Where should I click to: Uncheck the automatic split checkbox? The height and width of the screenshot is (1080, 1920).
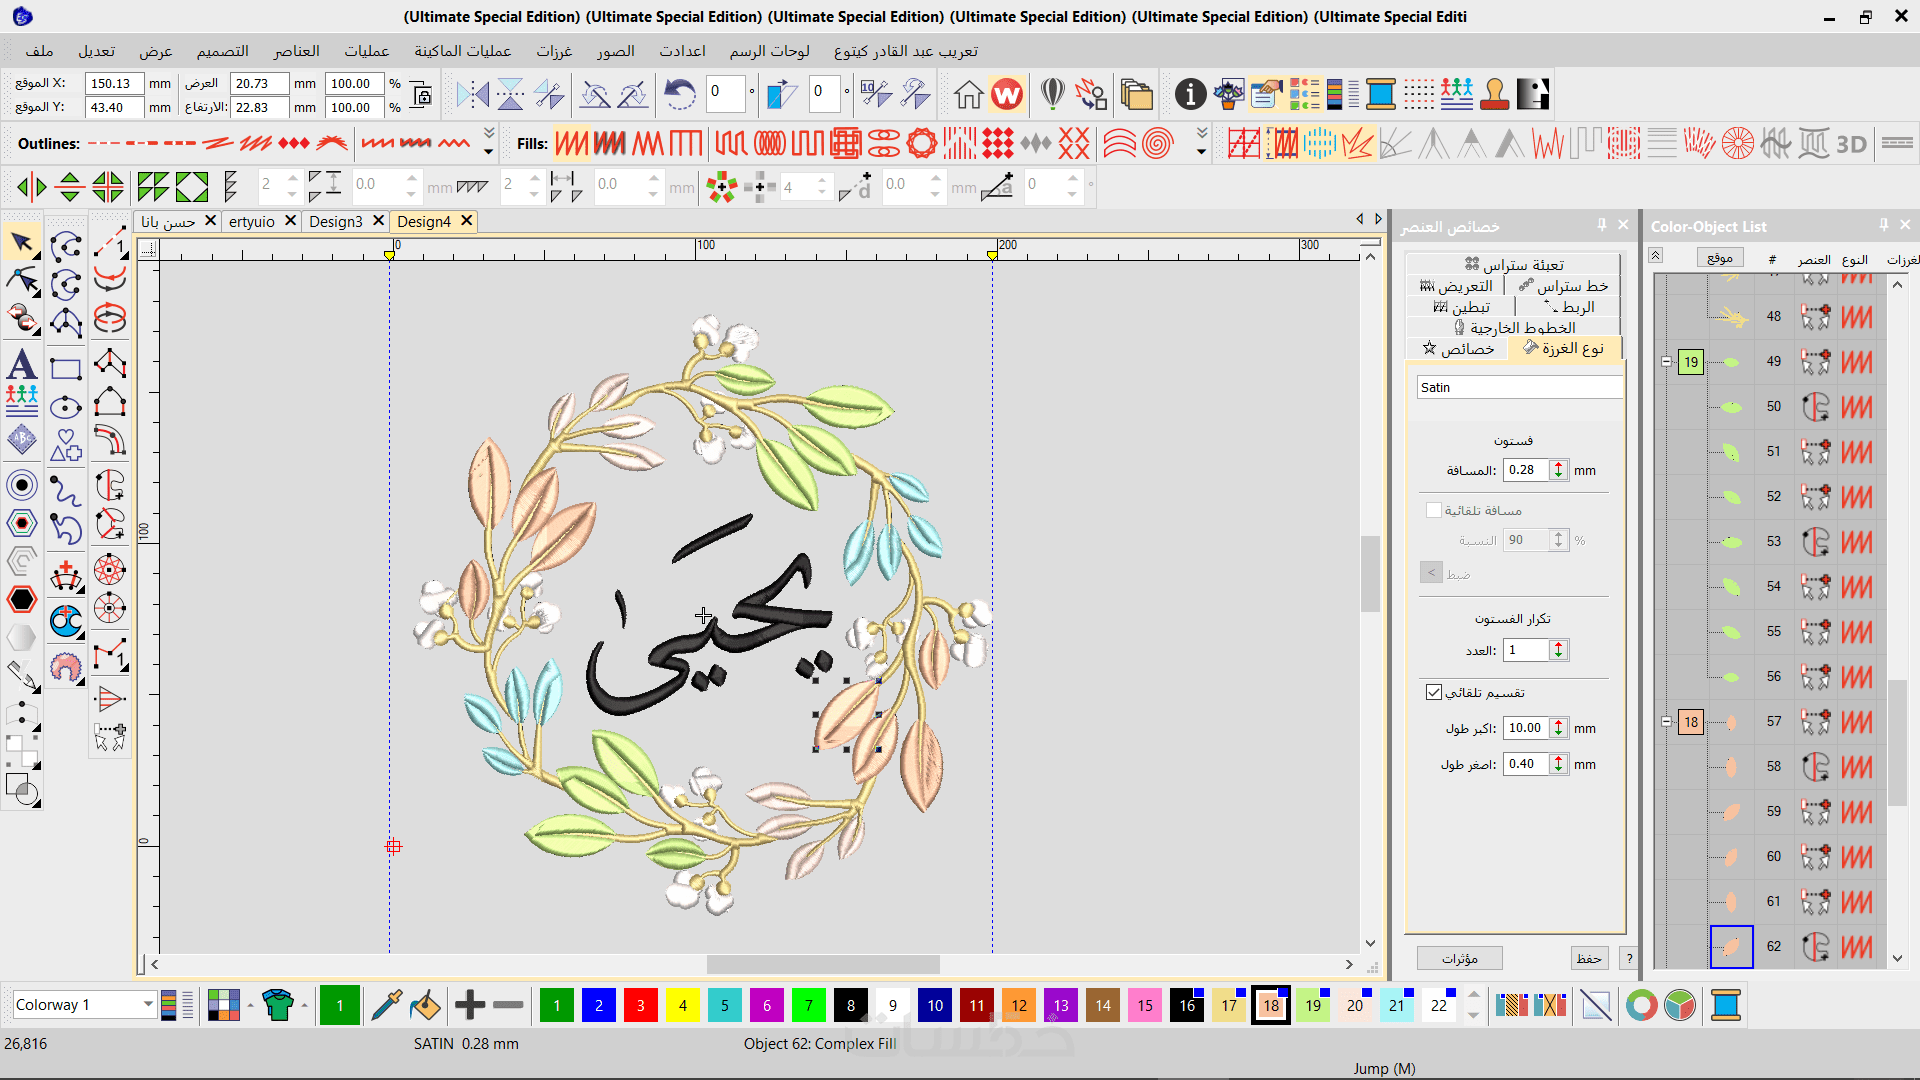coord(1434,692)
